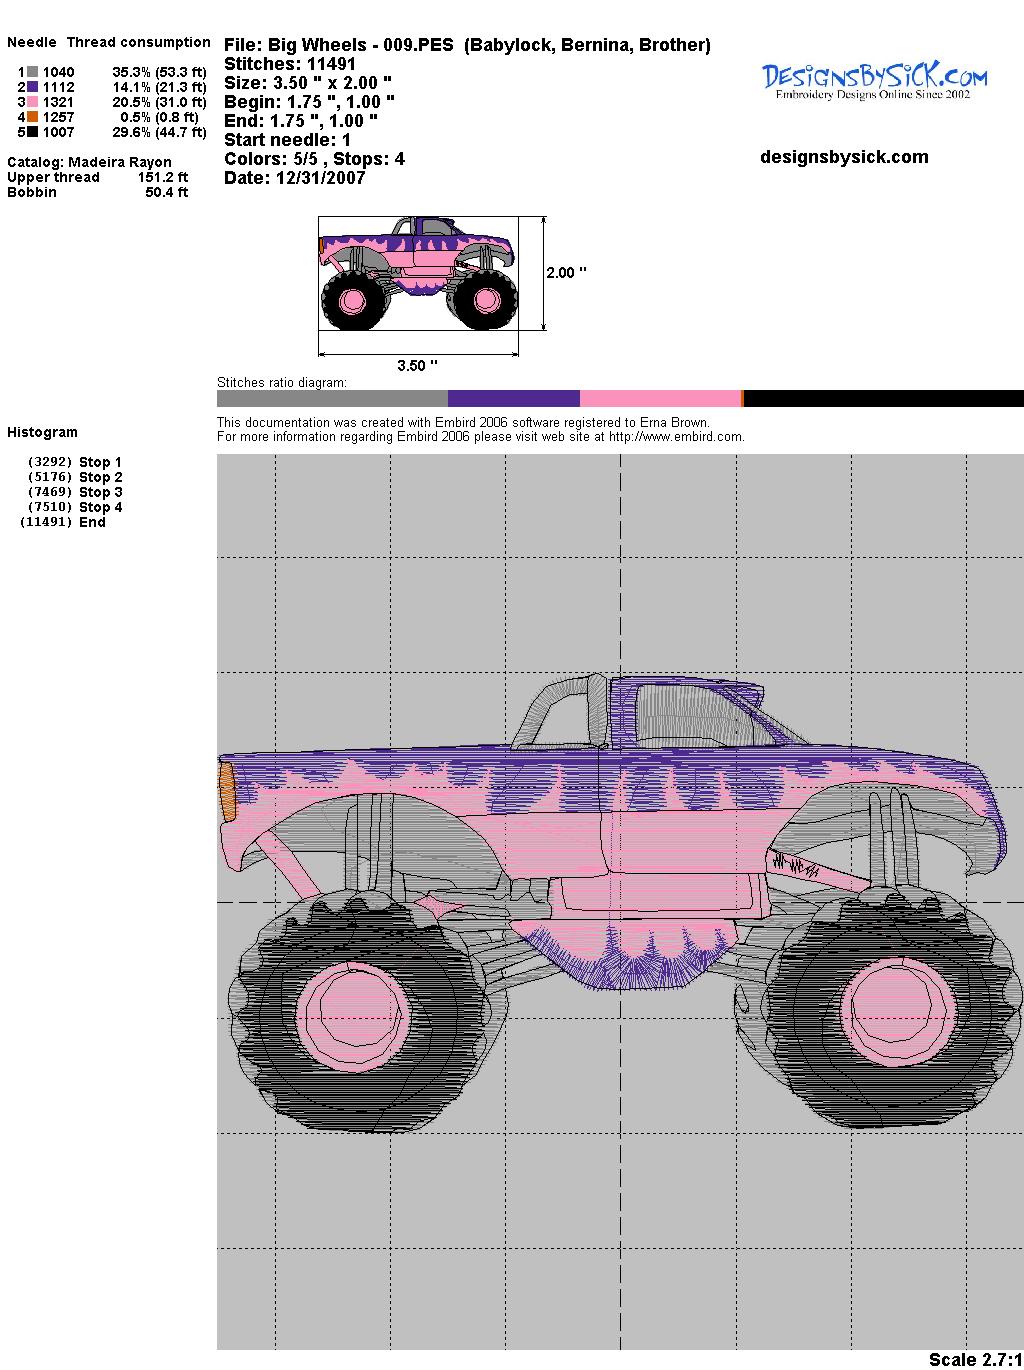
Task: Open the designsbysick.com text link
Action: pos(844,157)
